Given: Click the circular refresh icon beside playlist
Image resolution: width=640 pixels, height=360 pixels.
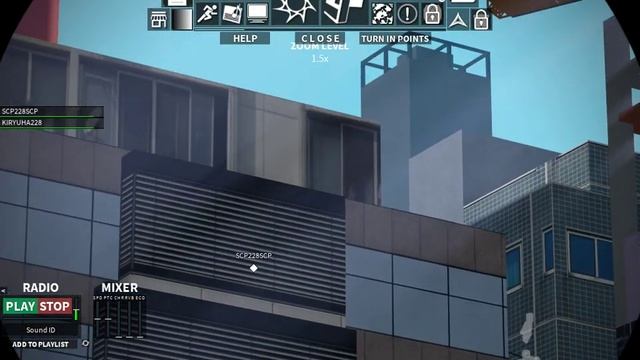Looking at the screenshot, I should coord(85,343).
